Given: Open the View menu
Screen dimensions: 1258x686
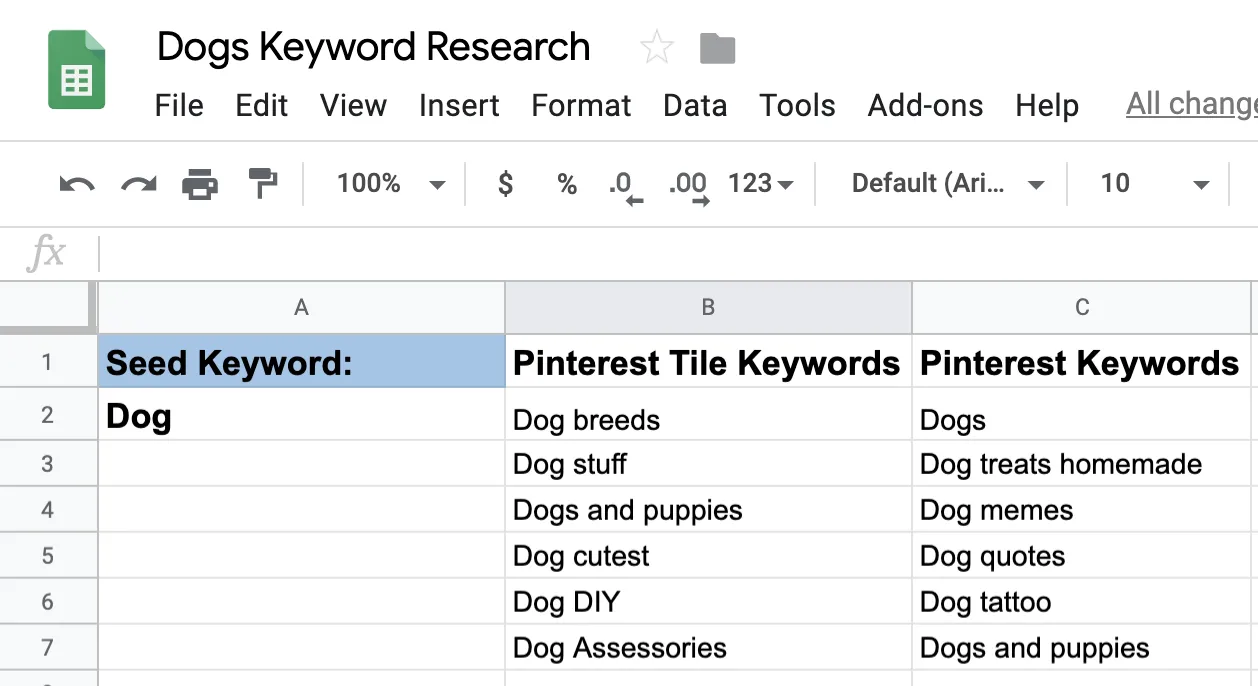Looking at the screenshot, I should (x=353, y=106).
